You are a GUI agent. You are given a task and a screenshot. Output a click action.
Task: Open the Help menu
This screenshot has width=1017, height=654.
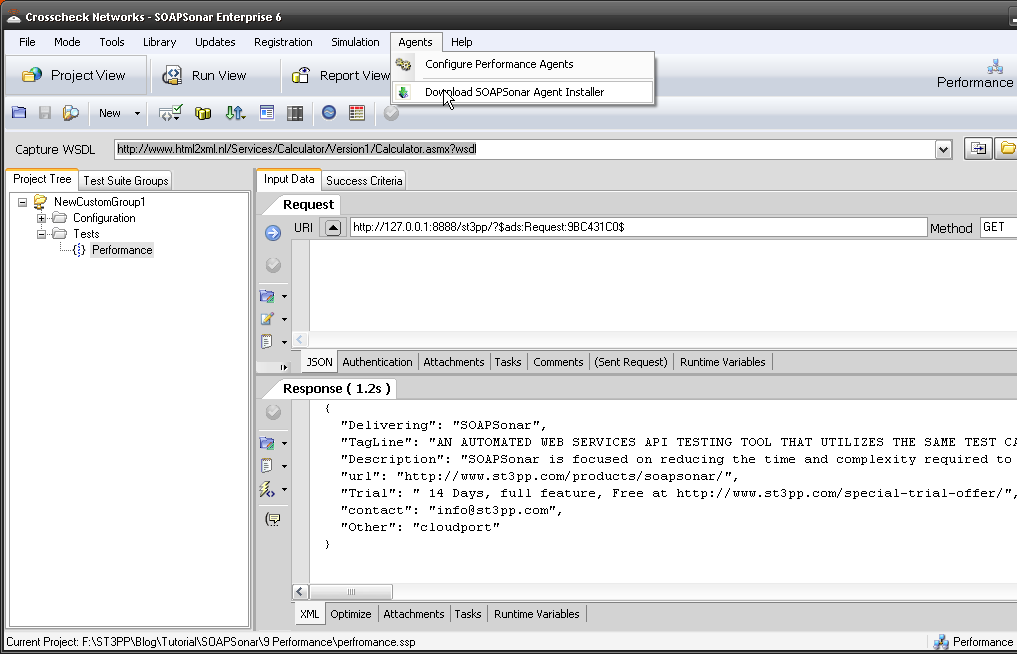pyautogui.click(x=461, y=42)
